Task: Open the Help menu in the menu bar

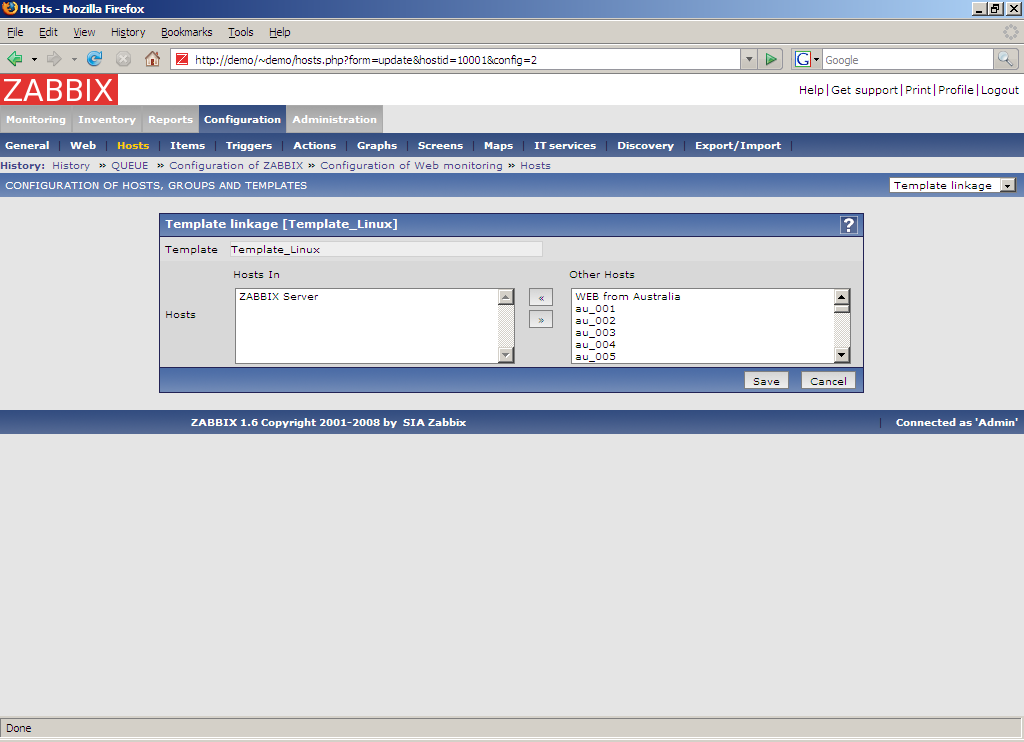Action: click(x=280, y=32)
